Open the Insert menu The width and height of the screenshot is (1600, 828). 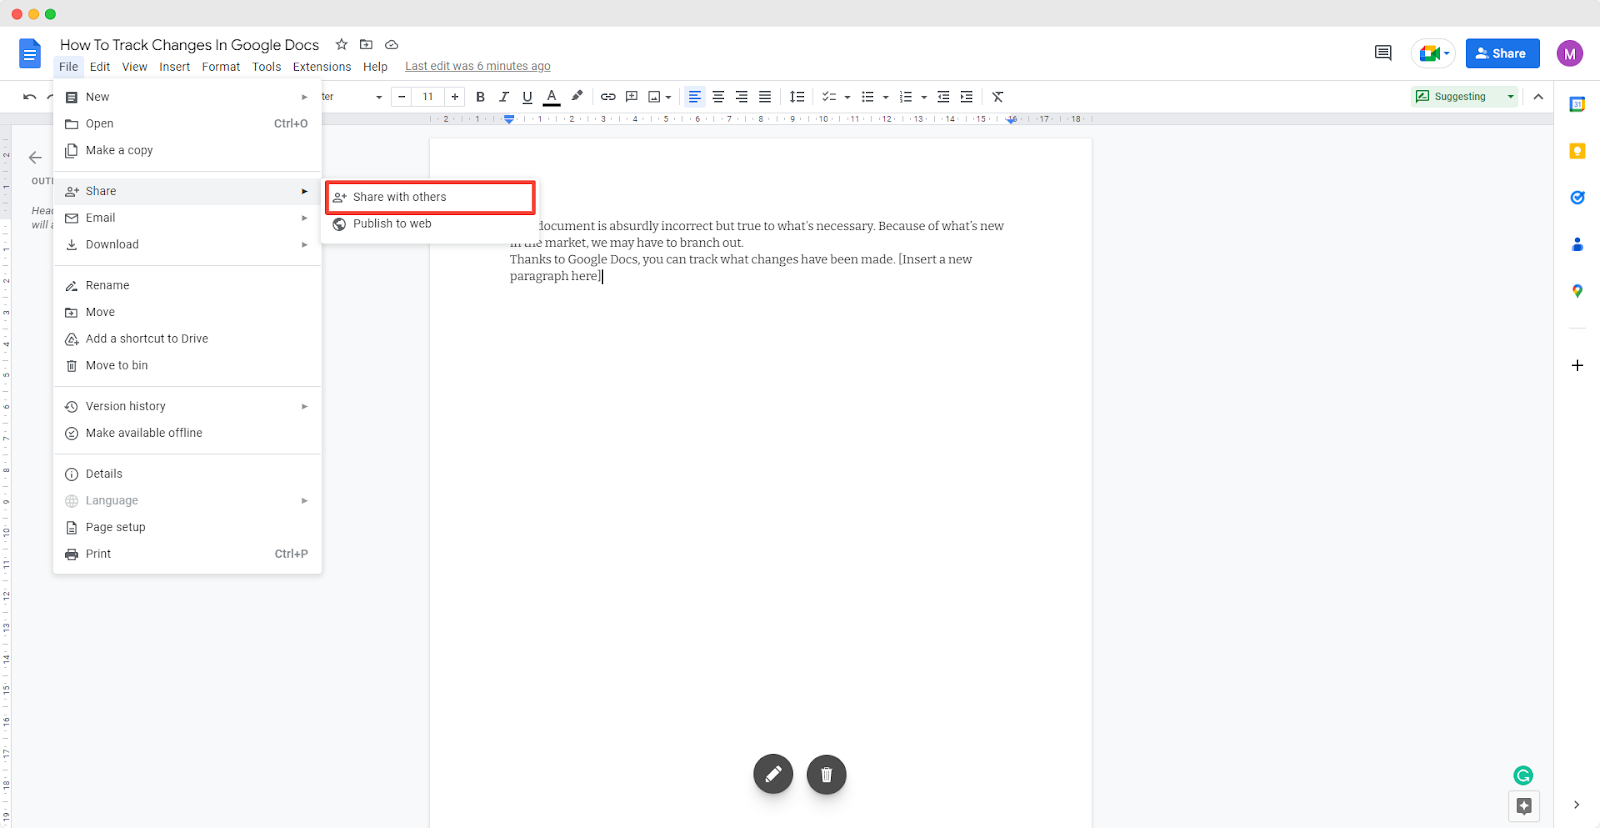(x=175, y=67)
